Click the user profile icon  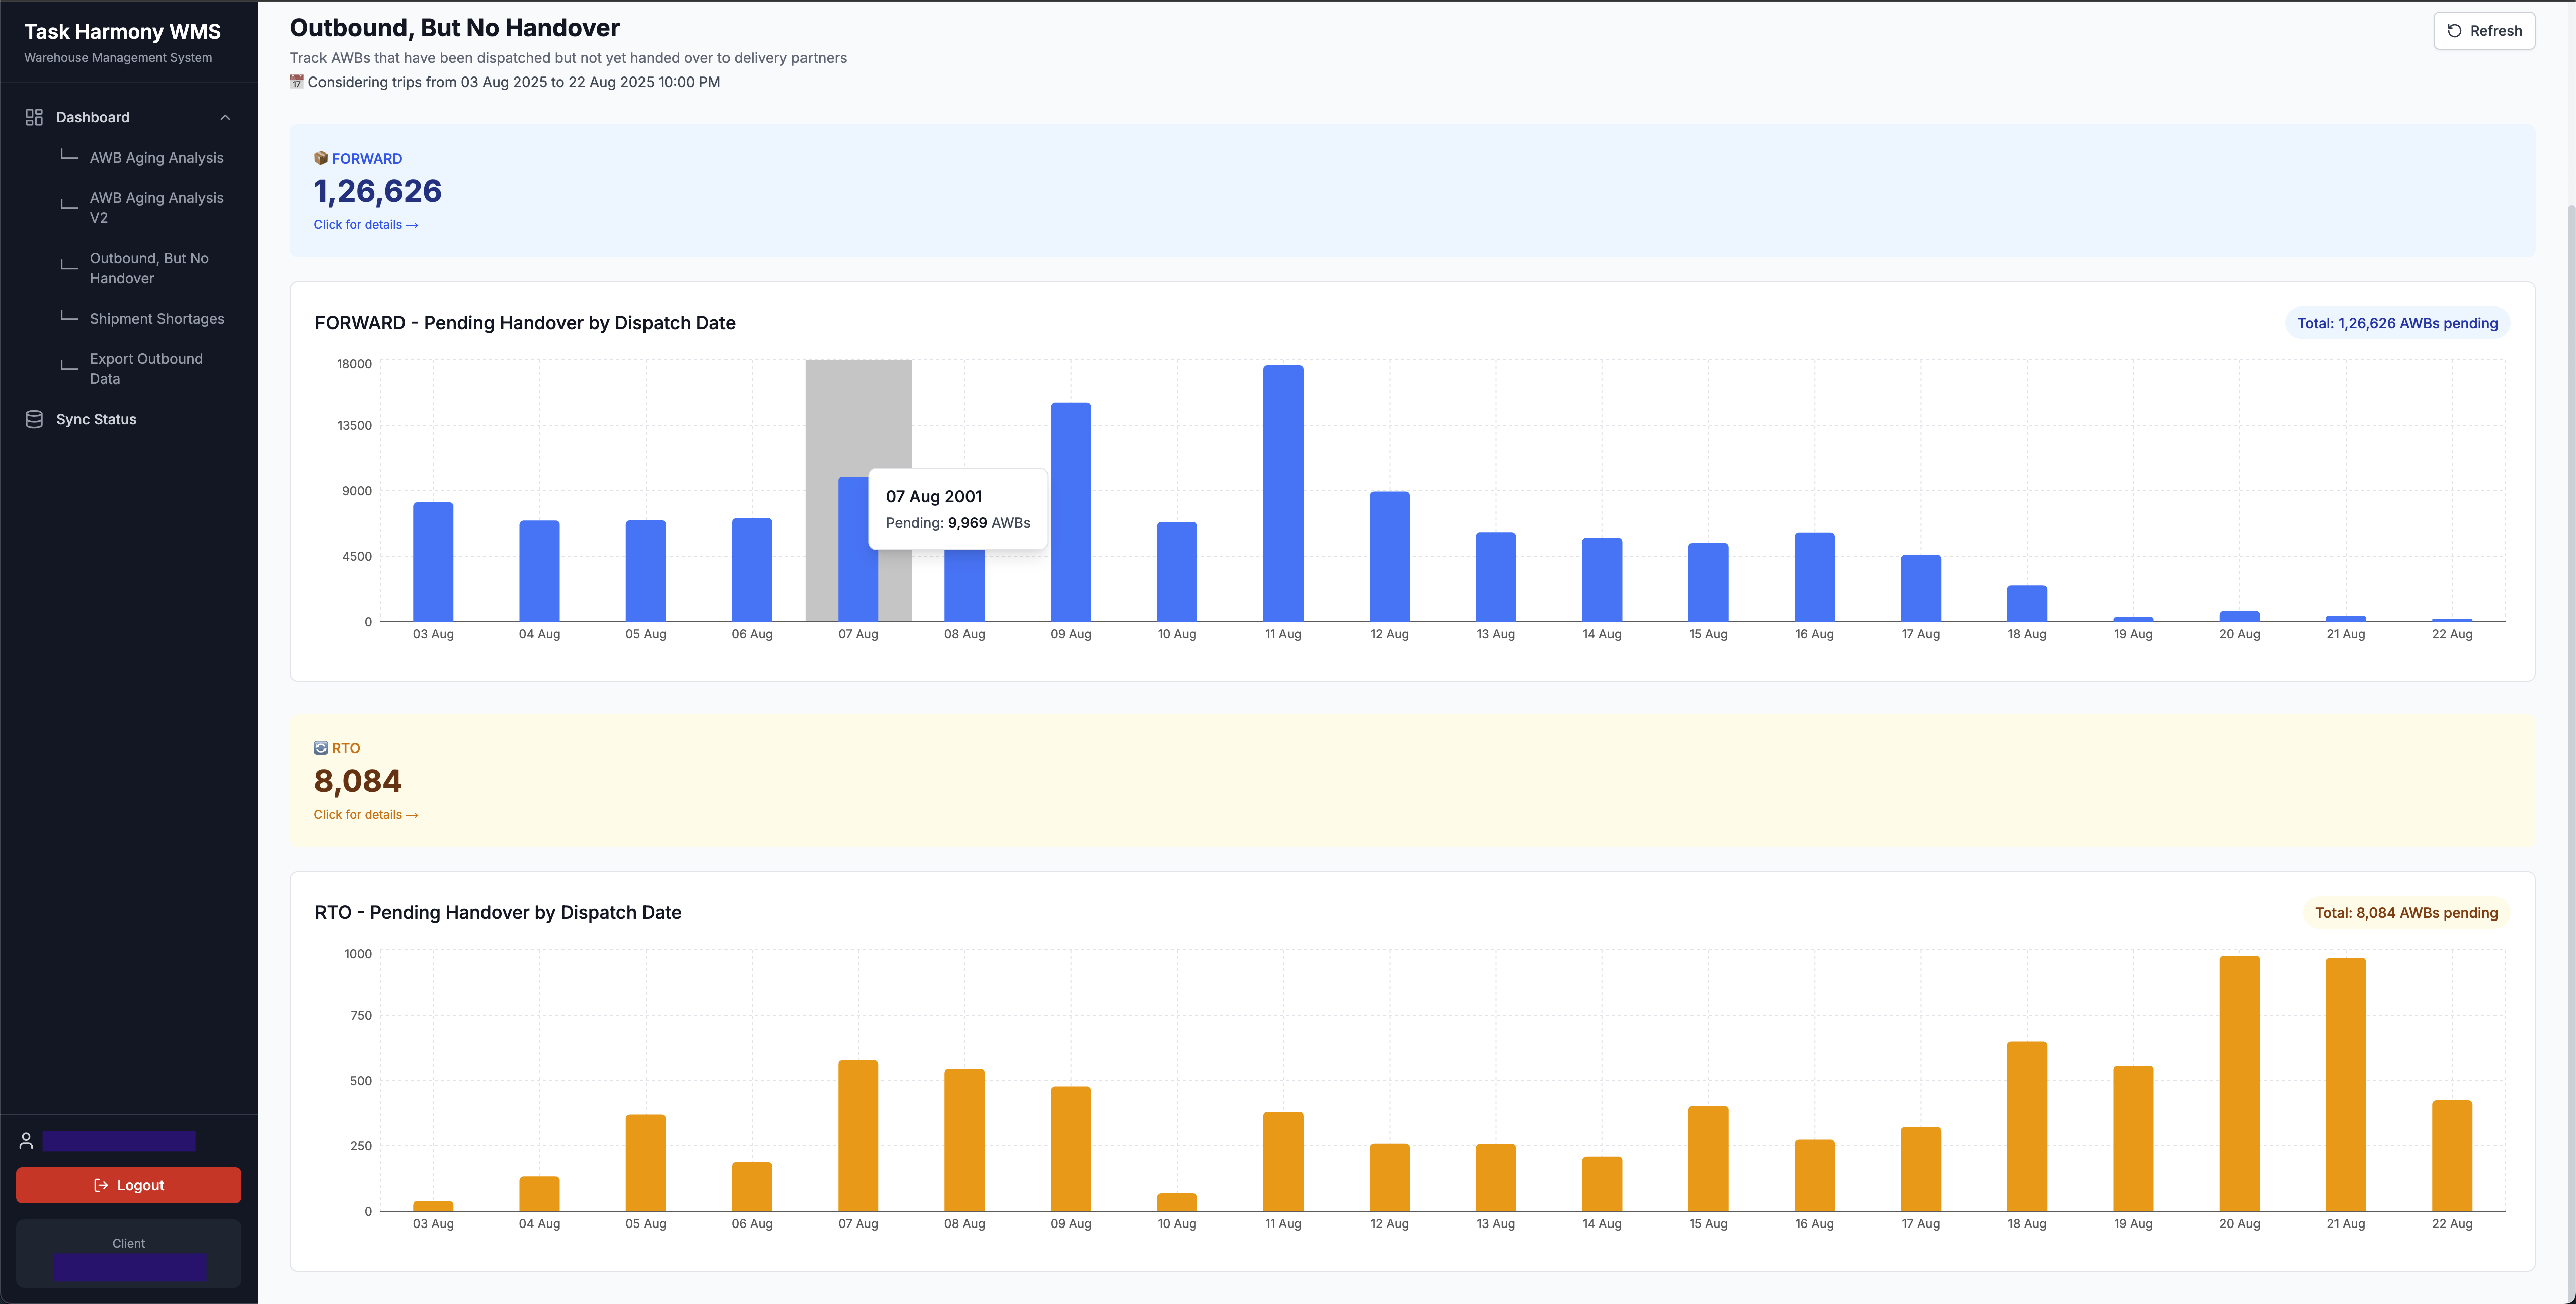click(x=27, y=1141)
